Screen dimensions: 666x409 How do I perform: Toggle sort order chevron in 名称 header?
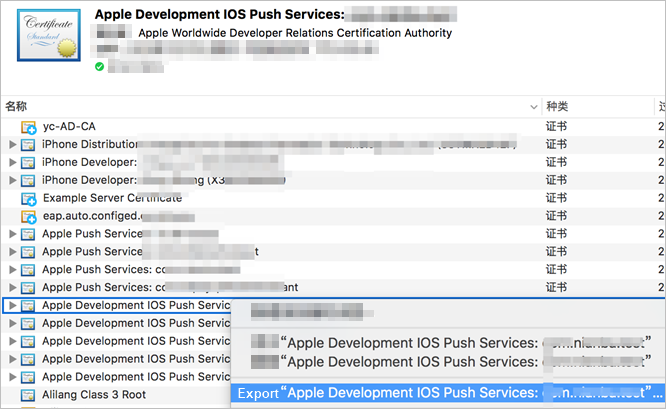[534, 107]
